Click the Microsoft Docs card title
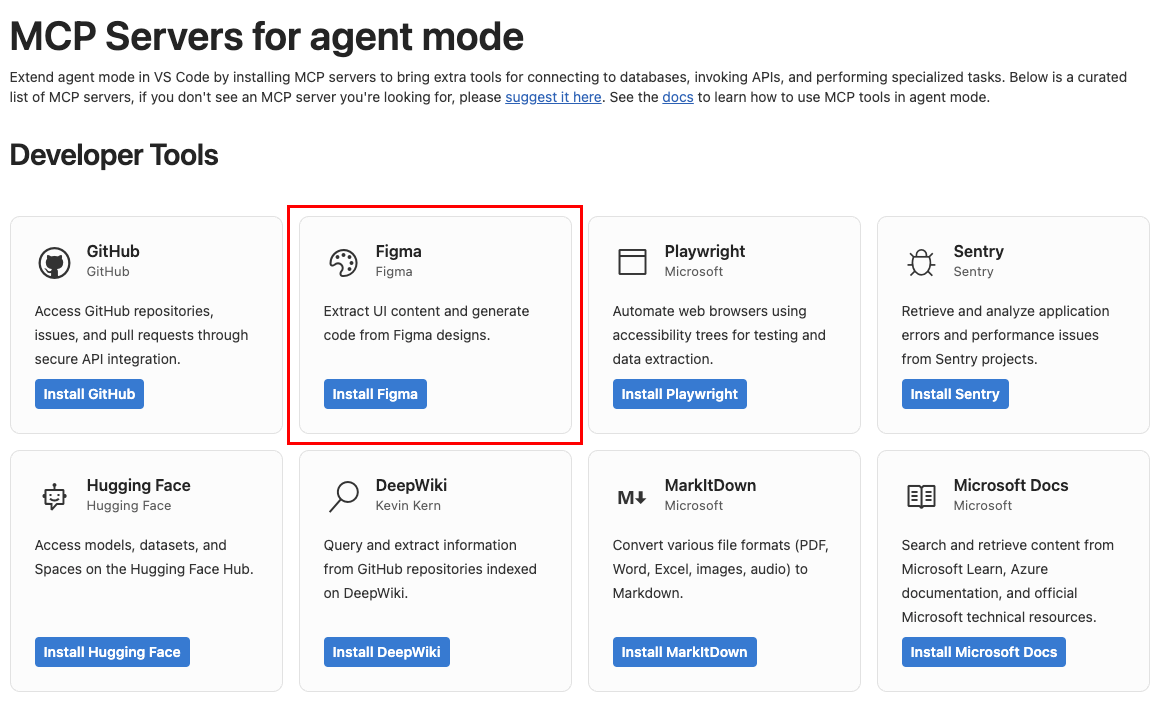The image size is (1163, 703). [1011, 485]
